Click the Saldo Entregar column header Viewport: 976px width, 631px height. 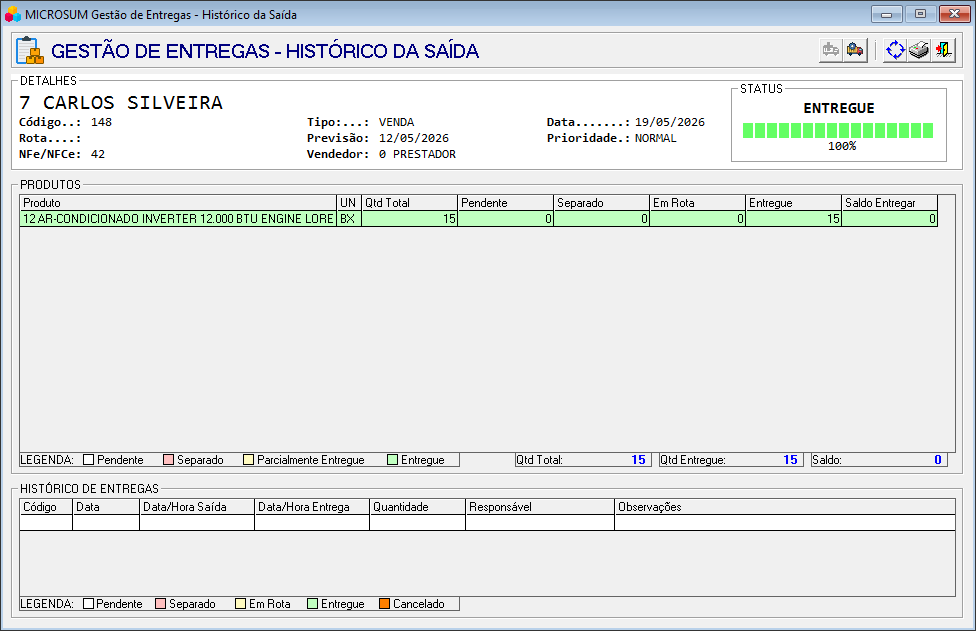tap(889, 203)
